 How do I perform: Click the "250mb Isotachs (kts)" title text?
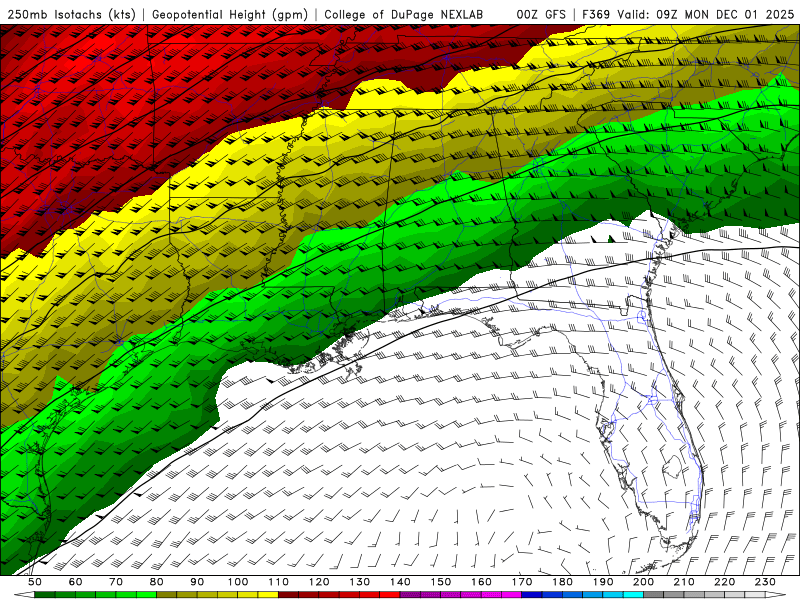click(x=72, y=15)
